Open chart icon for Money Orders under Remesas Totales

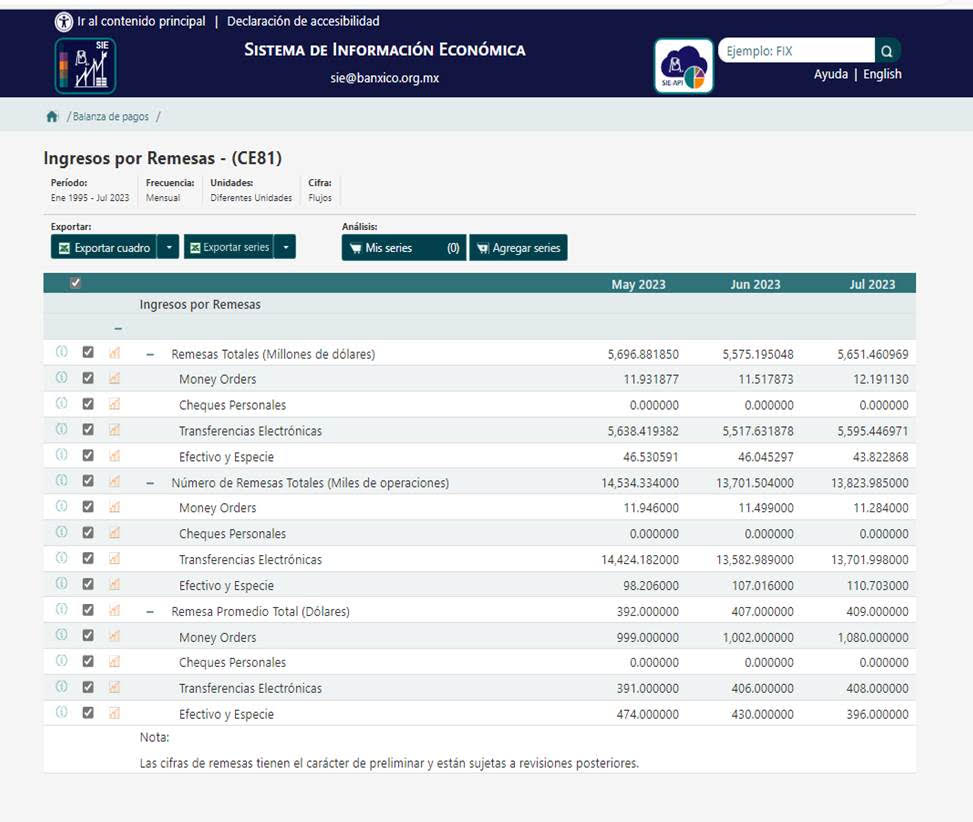[114, 378]
